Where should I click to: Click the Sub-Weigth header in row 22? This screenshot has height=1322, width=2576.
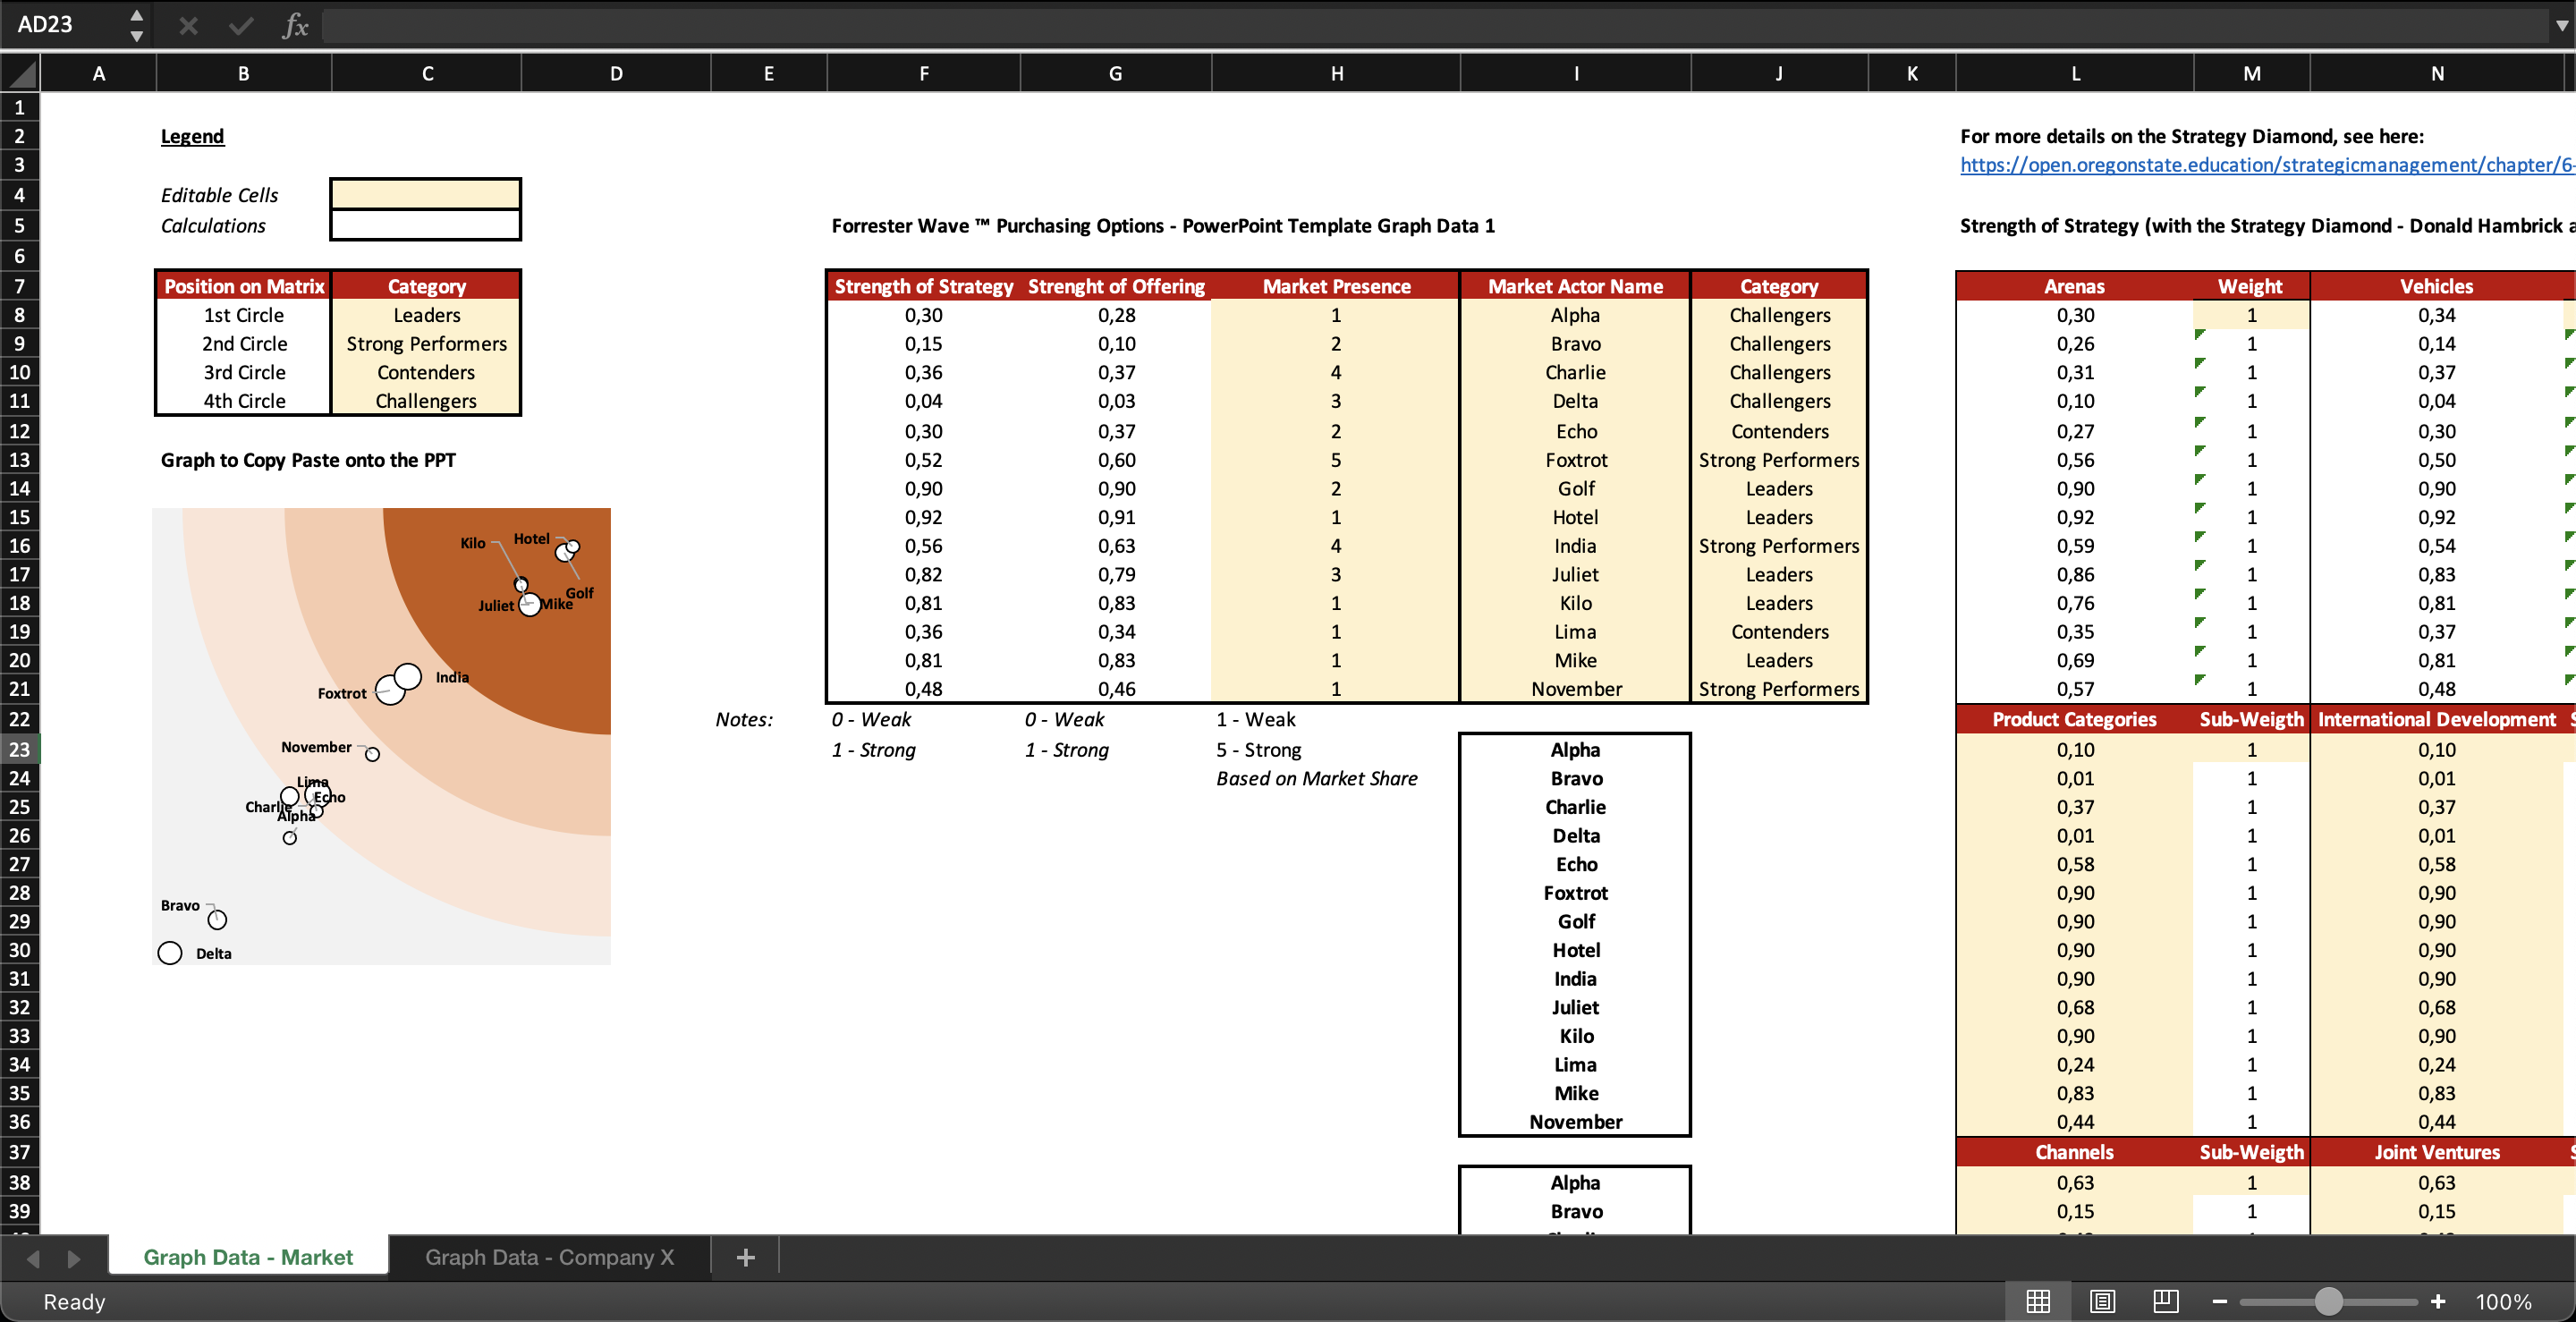coord(2251,719)
